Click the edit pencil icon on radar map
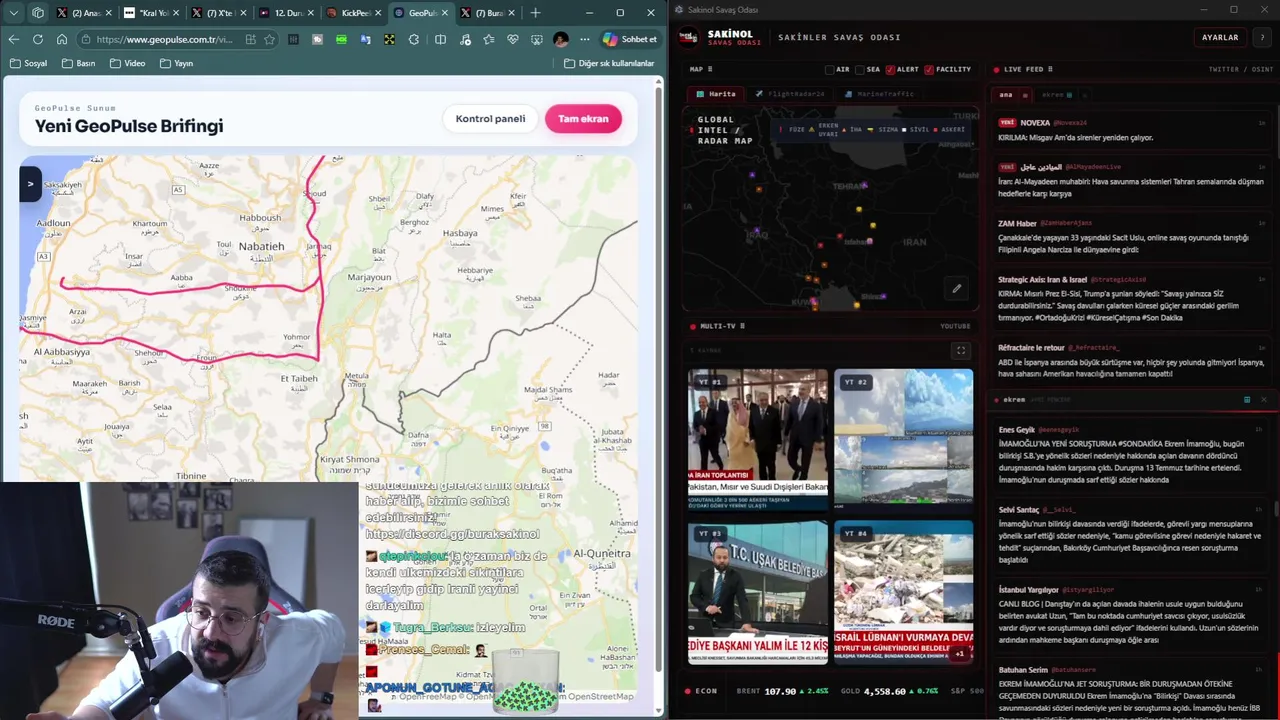The image size is (1280, 720). click(956, 289)
